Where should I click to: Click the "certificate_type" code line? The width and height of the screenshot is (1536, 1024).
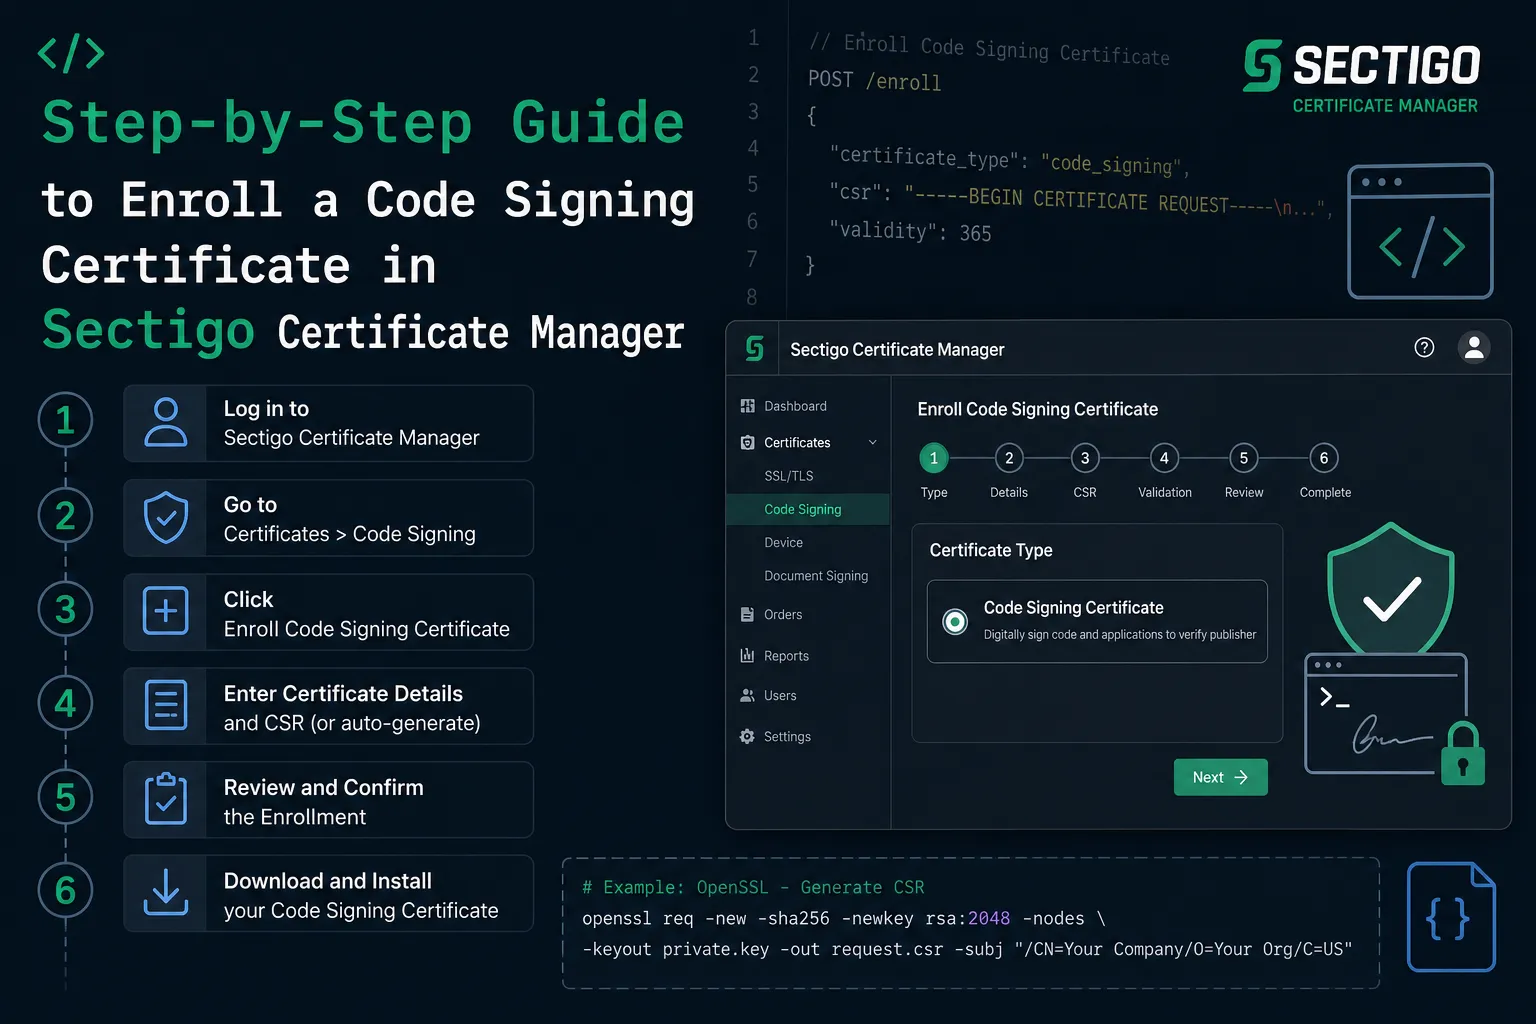point(1009,160)
